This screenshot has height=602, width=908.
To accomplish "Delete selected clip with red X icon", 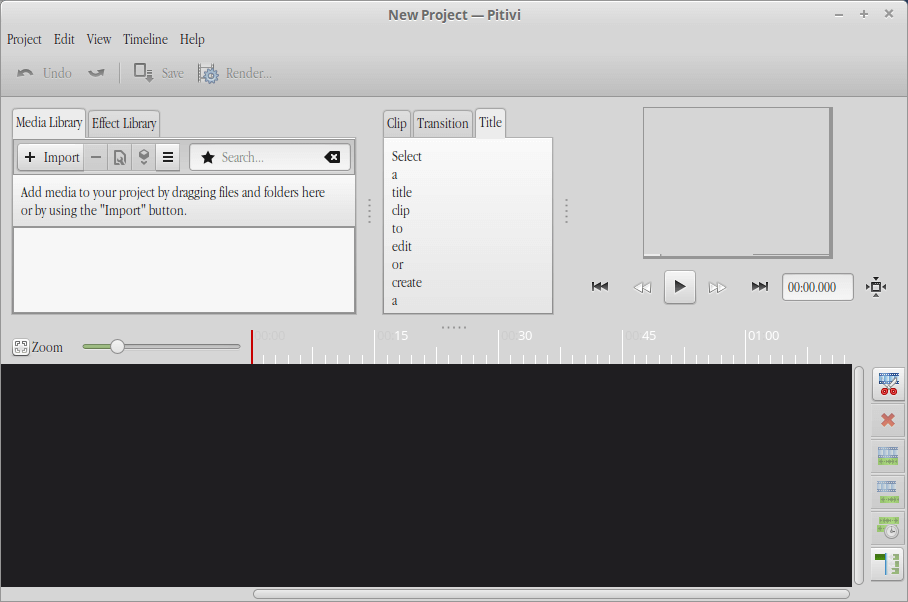I will coord(888,420).
